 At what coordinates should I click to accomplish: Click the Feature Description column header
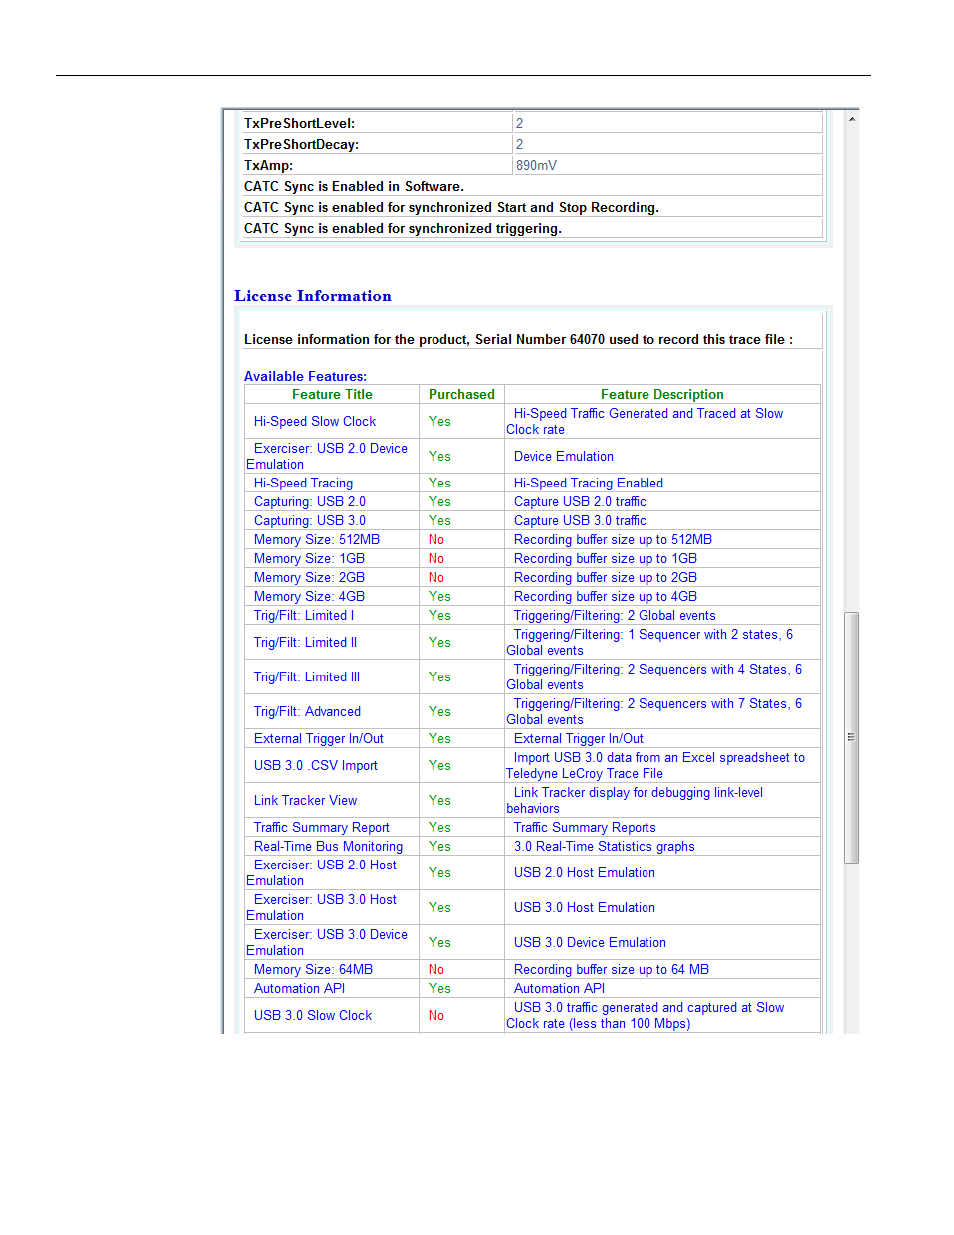point(662,395)
